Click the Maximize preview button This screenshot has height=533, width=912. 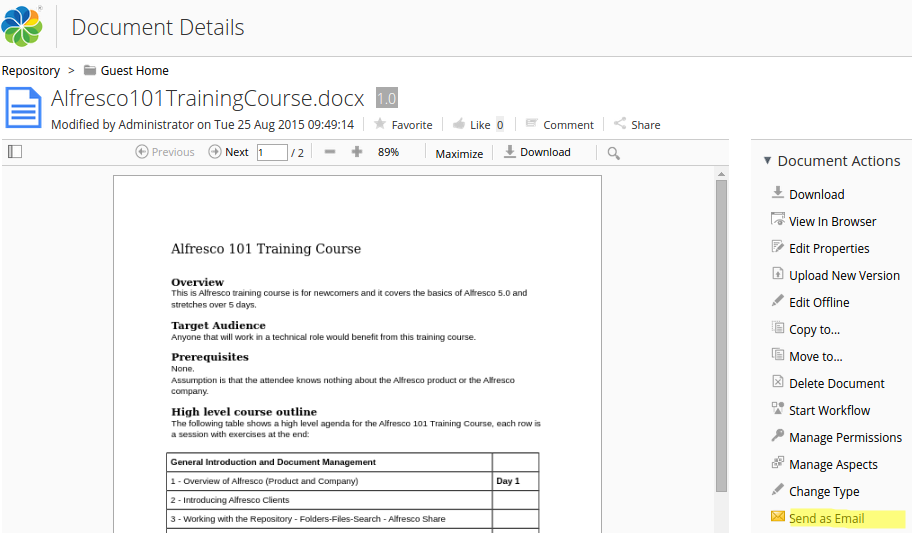pyautogui.click(x=459, y=154)
